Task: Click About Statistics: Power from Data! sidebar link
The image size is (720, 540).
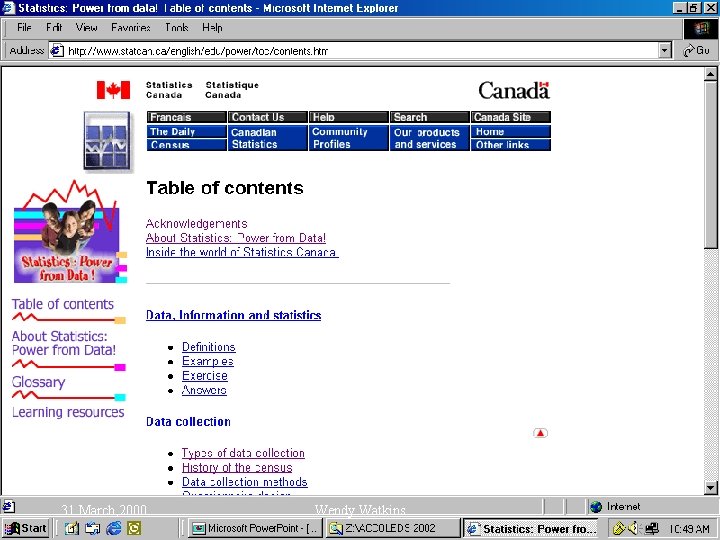Action: (64, 343)
